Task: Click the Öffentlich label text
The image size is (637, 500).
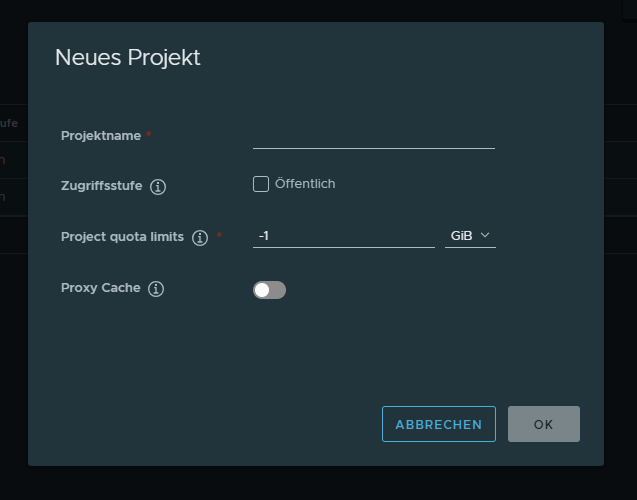Action: [x=305, y=184]
